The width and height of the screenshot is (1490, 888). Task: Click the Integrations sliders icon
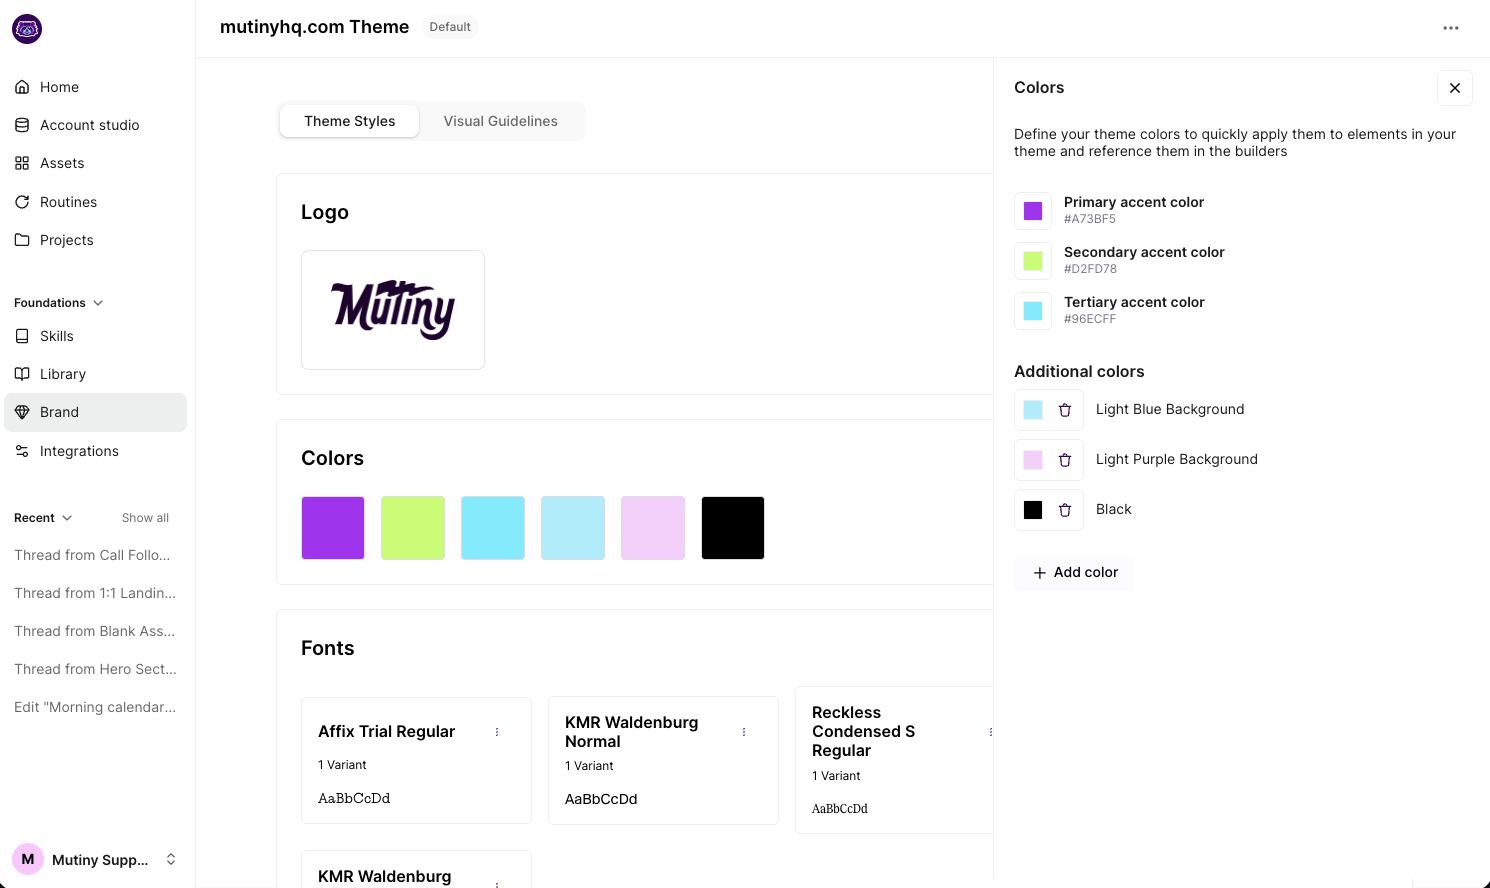click(22, 451)
